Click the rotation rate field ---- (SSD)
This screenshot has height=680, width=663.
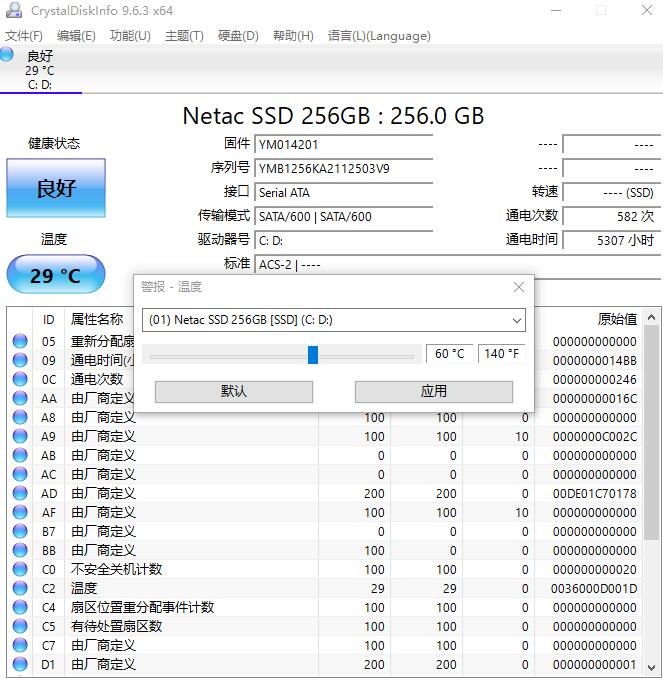click(x=611, y=192)
